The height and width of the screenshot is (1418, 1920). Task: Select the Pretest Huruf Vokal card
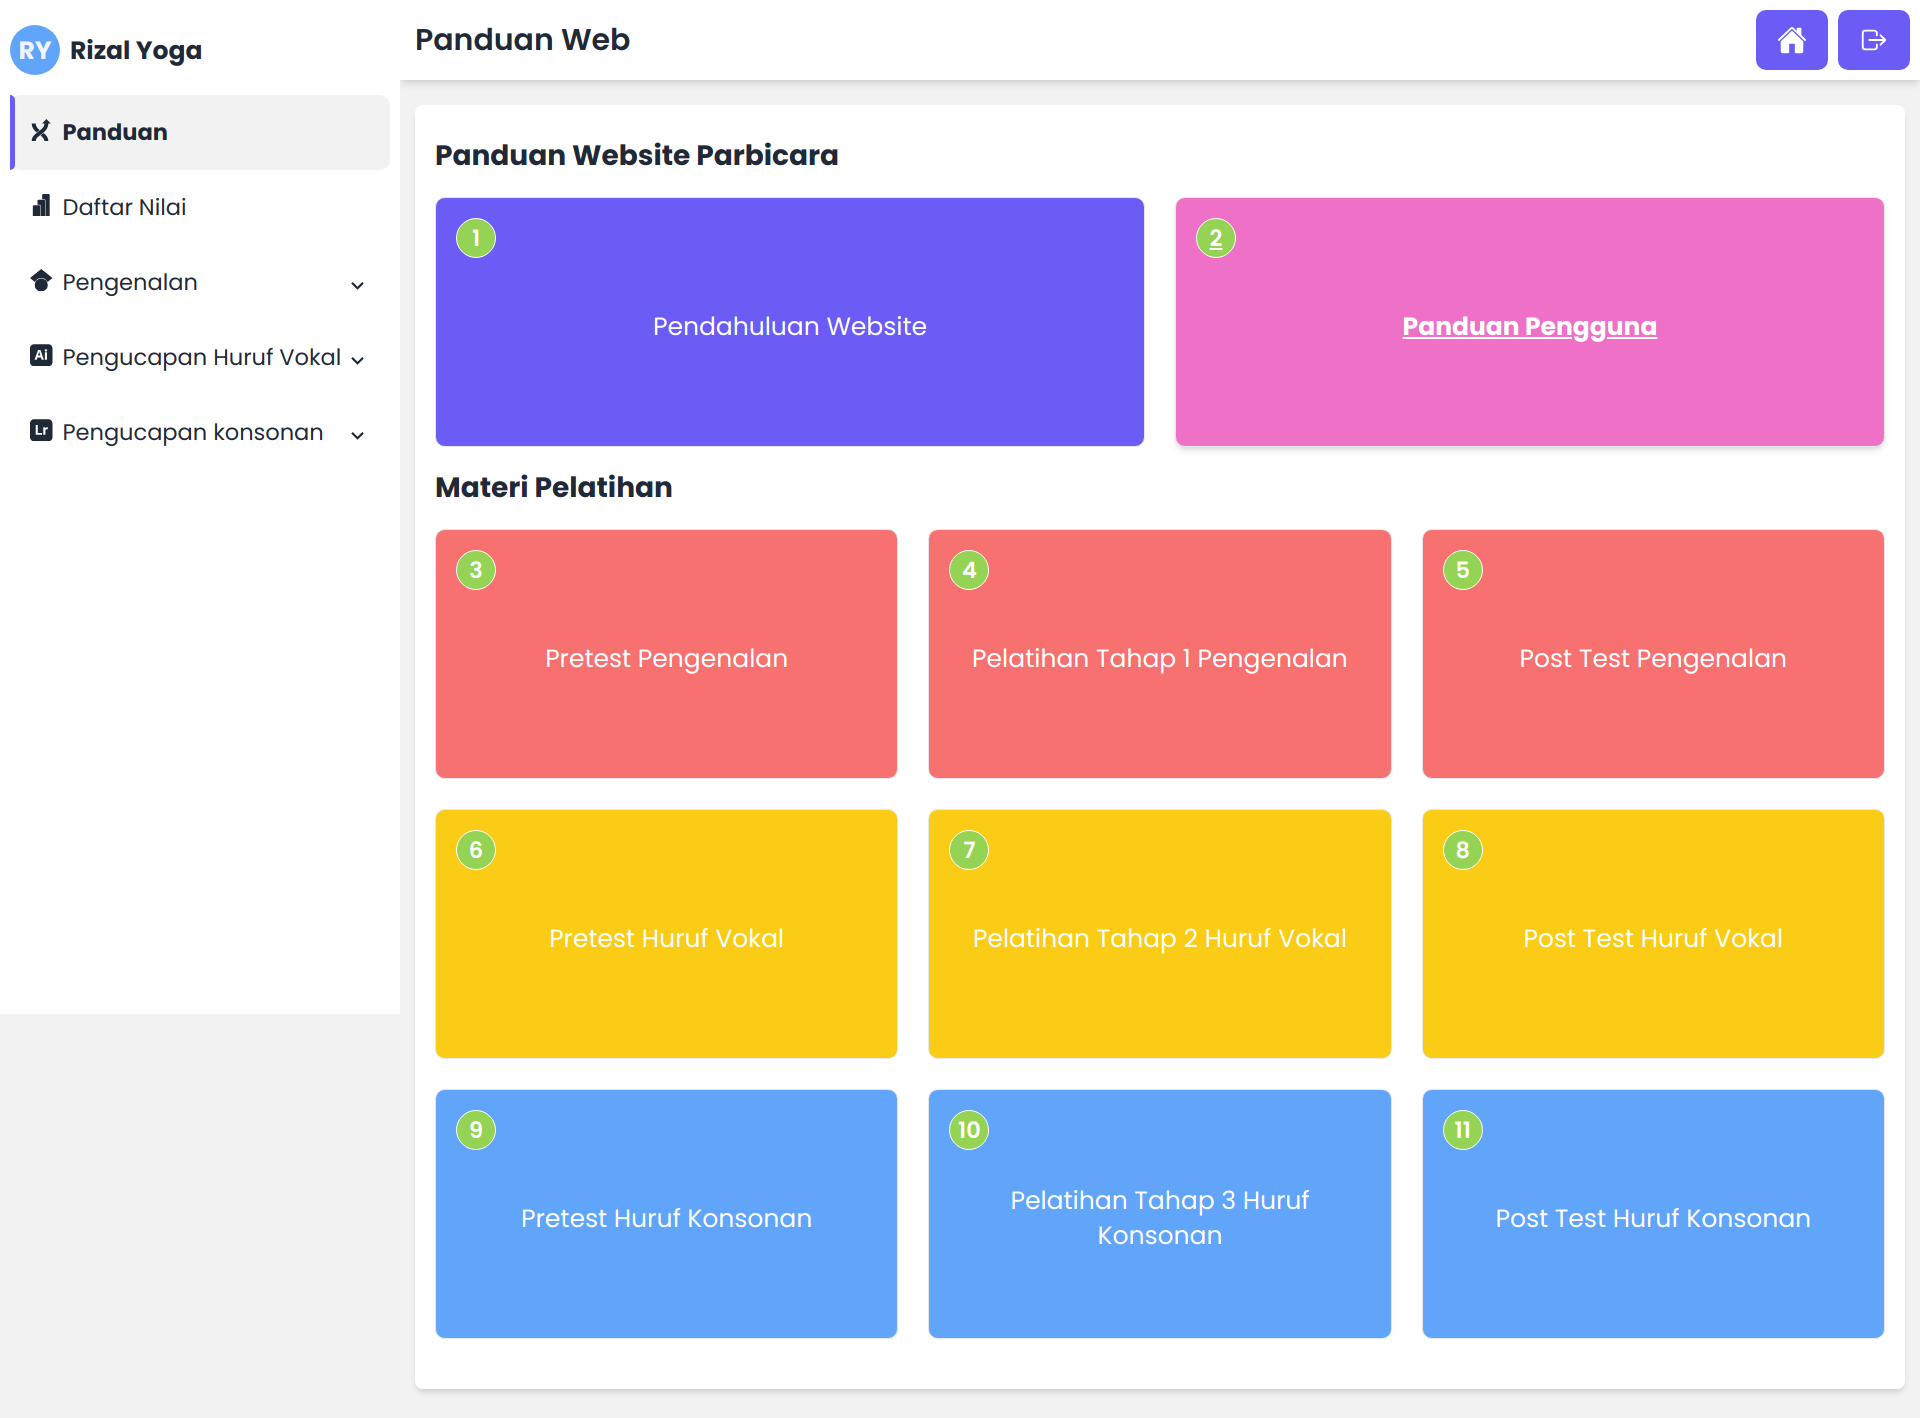[x=666, y=938]
